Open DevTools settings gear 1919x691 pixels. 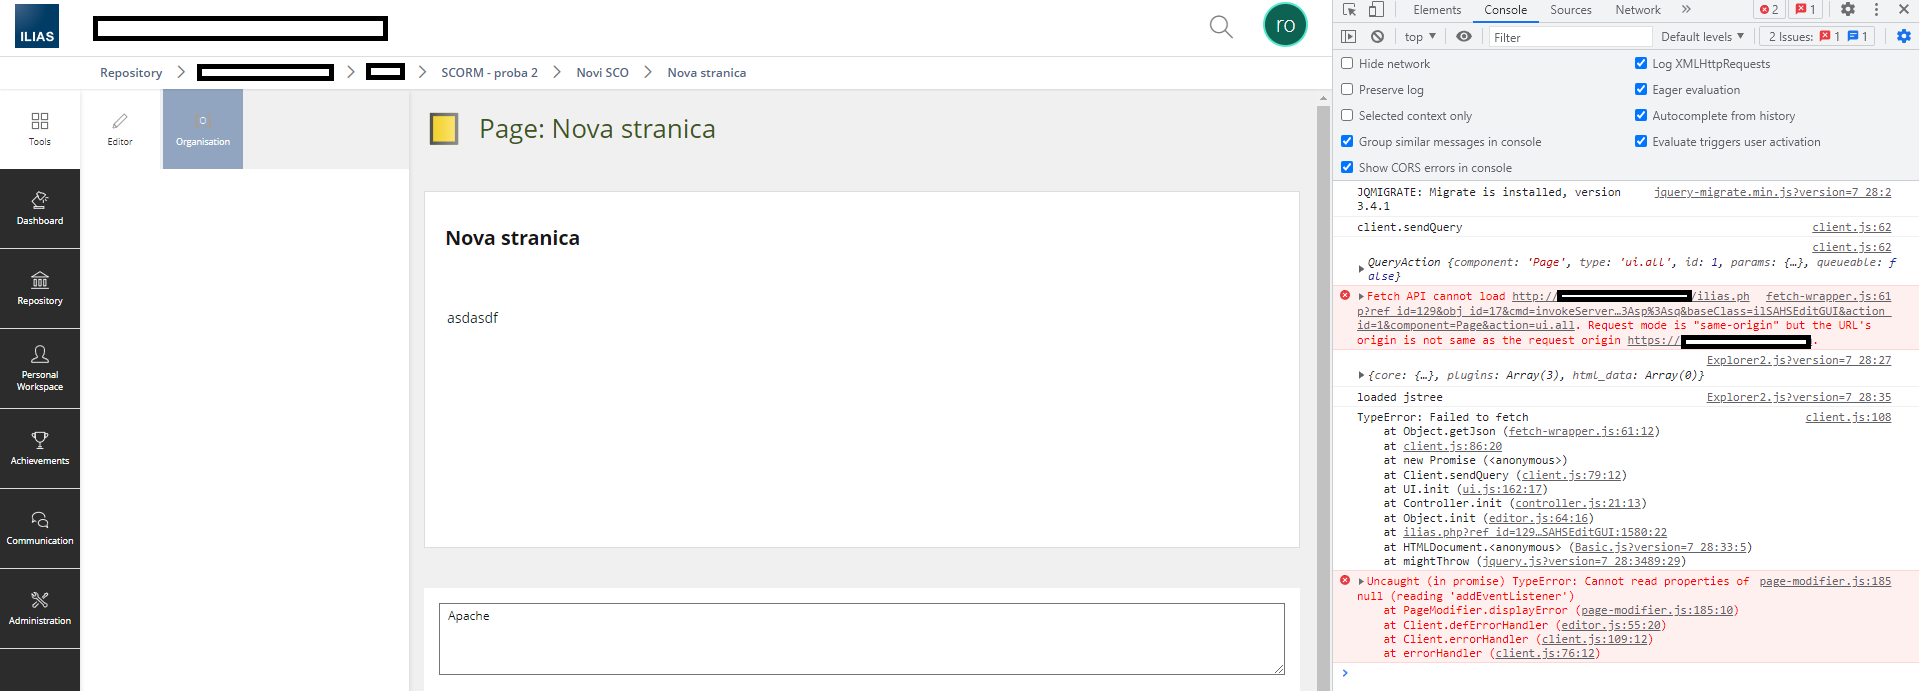tap(1848, 10)
